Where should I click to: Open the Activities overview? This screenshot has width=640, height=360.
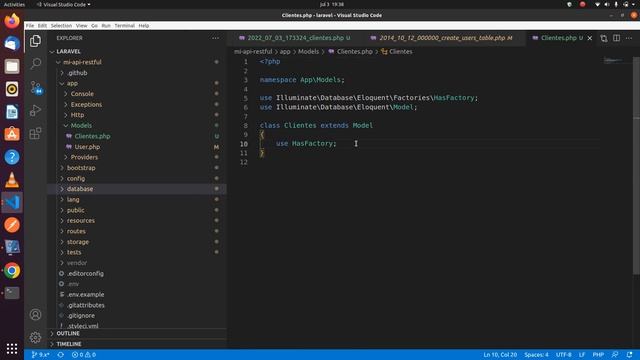pyautogui.click(x=14, y=4)
